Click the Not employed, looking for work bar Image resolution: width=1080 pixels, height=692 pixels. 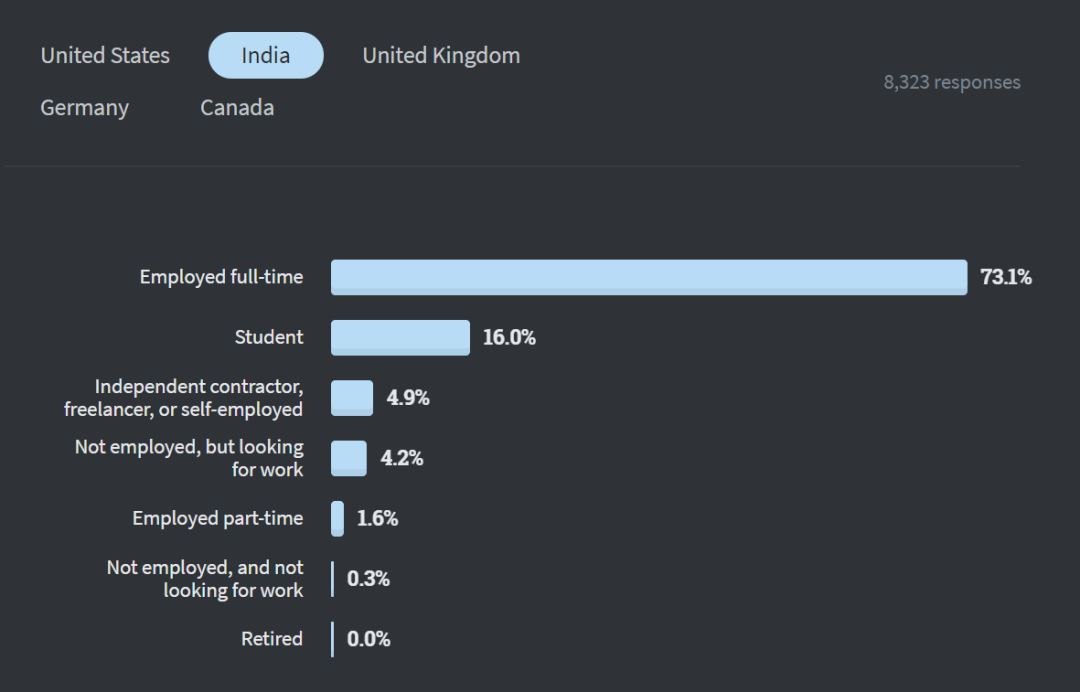(x=349, y=458)
